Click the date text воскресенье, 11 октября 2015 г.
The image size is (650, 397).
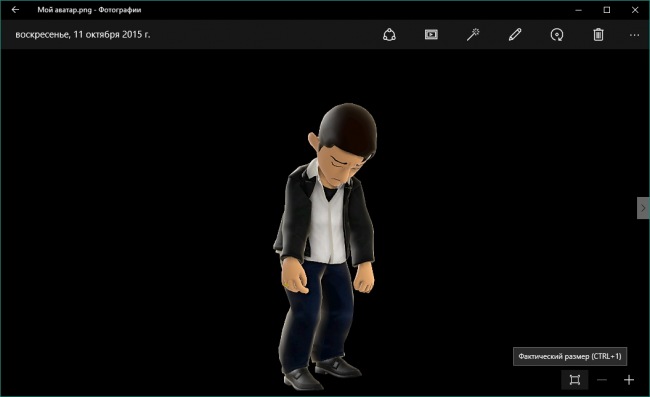pyautogui.click(x=82, y=35)
